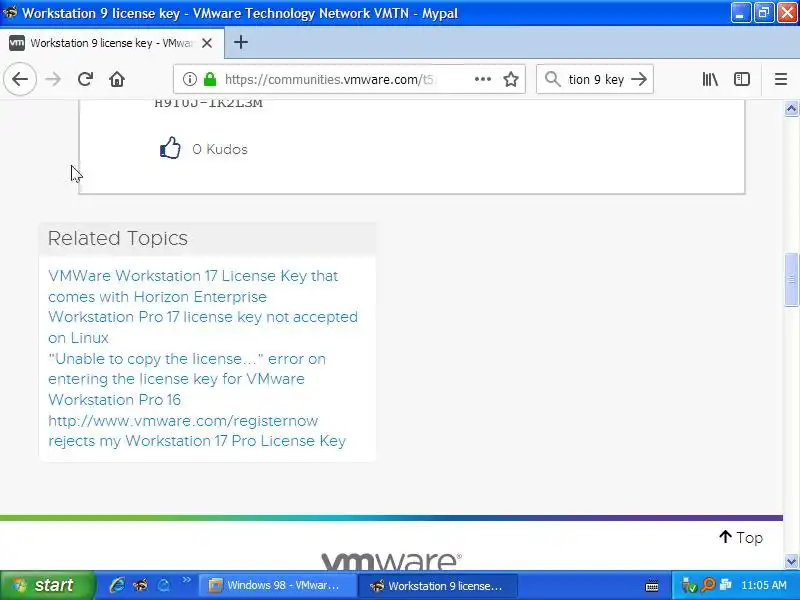Click the vertical scrollbar thumb

pyautogui.click(x=791, y=280)
